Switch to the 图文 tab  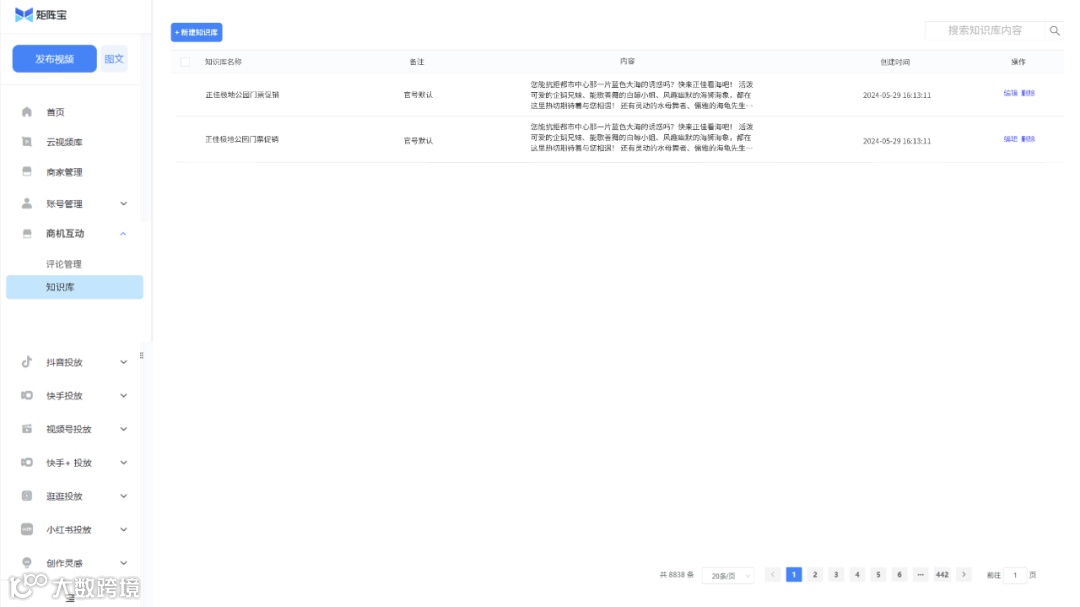pyautogui.click(x=115, y=59)
